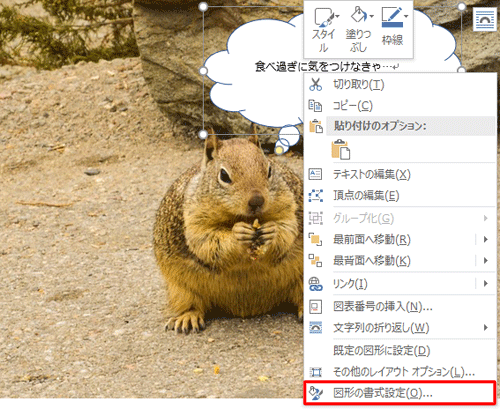Image resolution: width=500 pixels, height=409 pixels.
Task: Click the paste option clipboard button
Action: tap(341, 149)
